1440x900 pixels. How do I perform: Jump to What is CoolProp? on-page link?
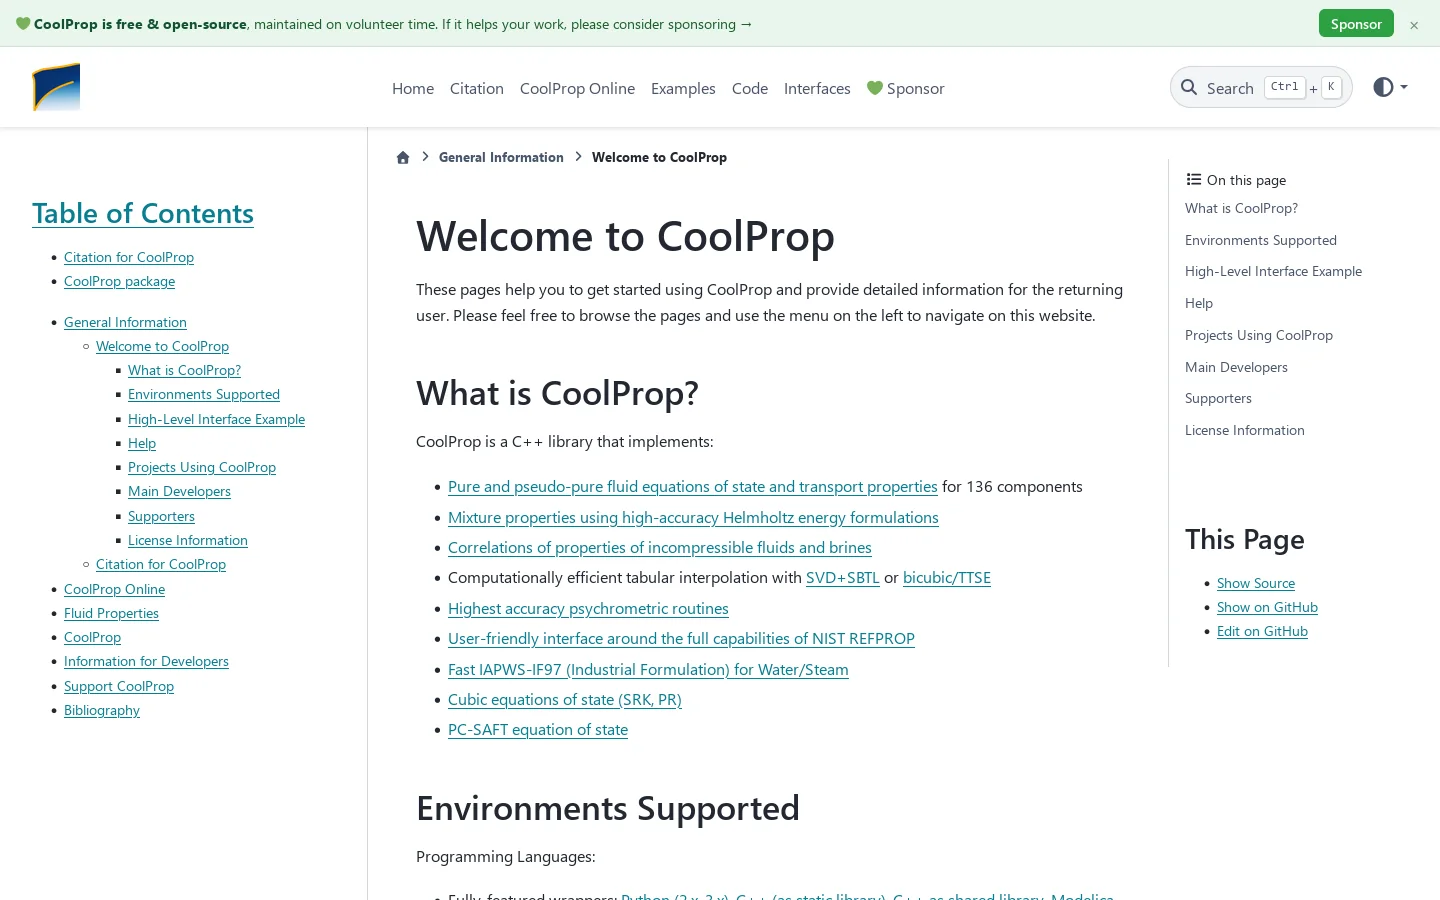coord(1241,208)
